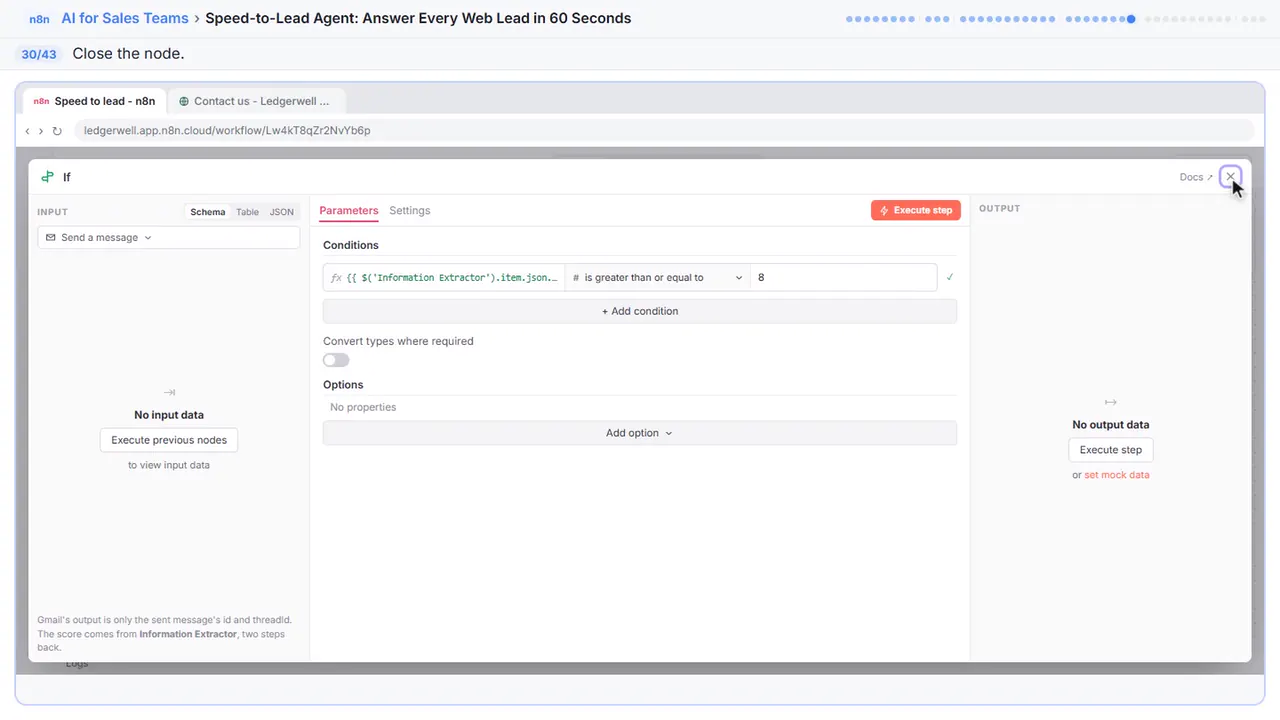Open the Settings tab
Image resolution: width=1280 pixels, height=720 pixels.
(x=410, y=211)
